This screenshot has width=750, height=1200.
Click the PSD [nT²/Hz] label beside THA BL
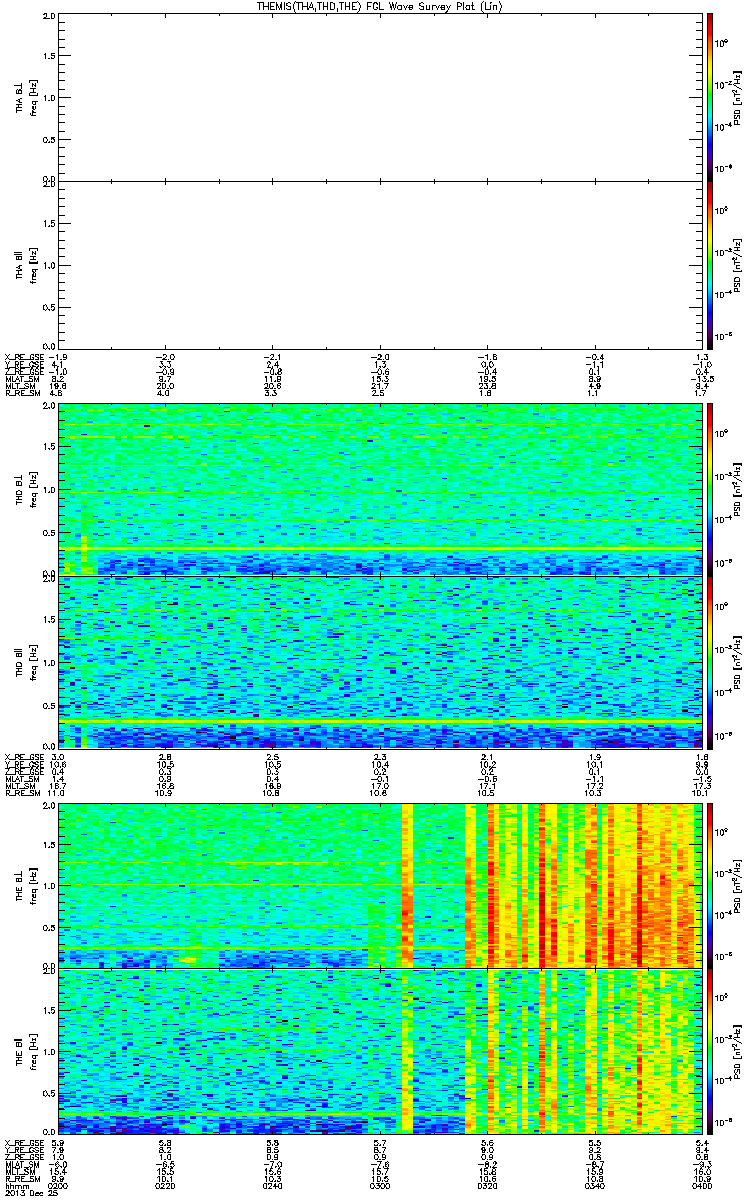[x=738, y=96]
